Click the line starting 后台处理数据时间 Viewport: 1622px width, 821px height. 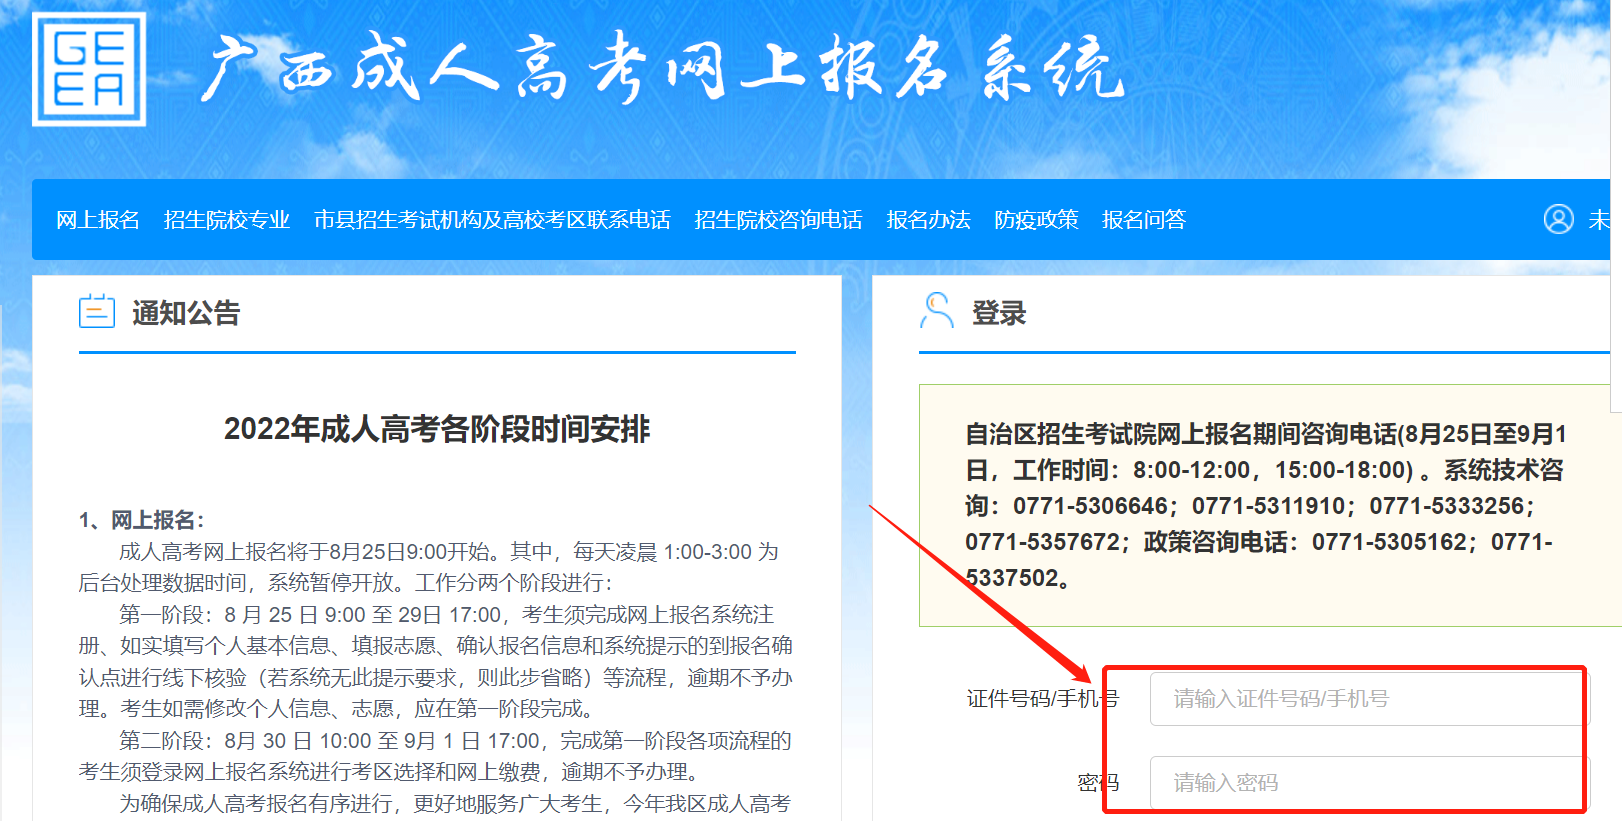click(346, 583)
